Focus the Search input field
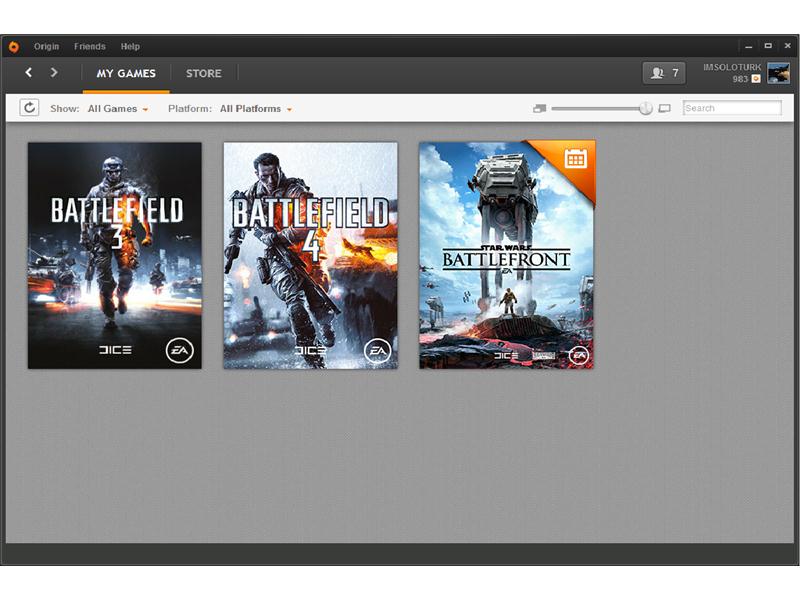Screen dimensions: 800x600 [x=732, y=108]
